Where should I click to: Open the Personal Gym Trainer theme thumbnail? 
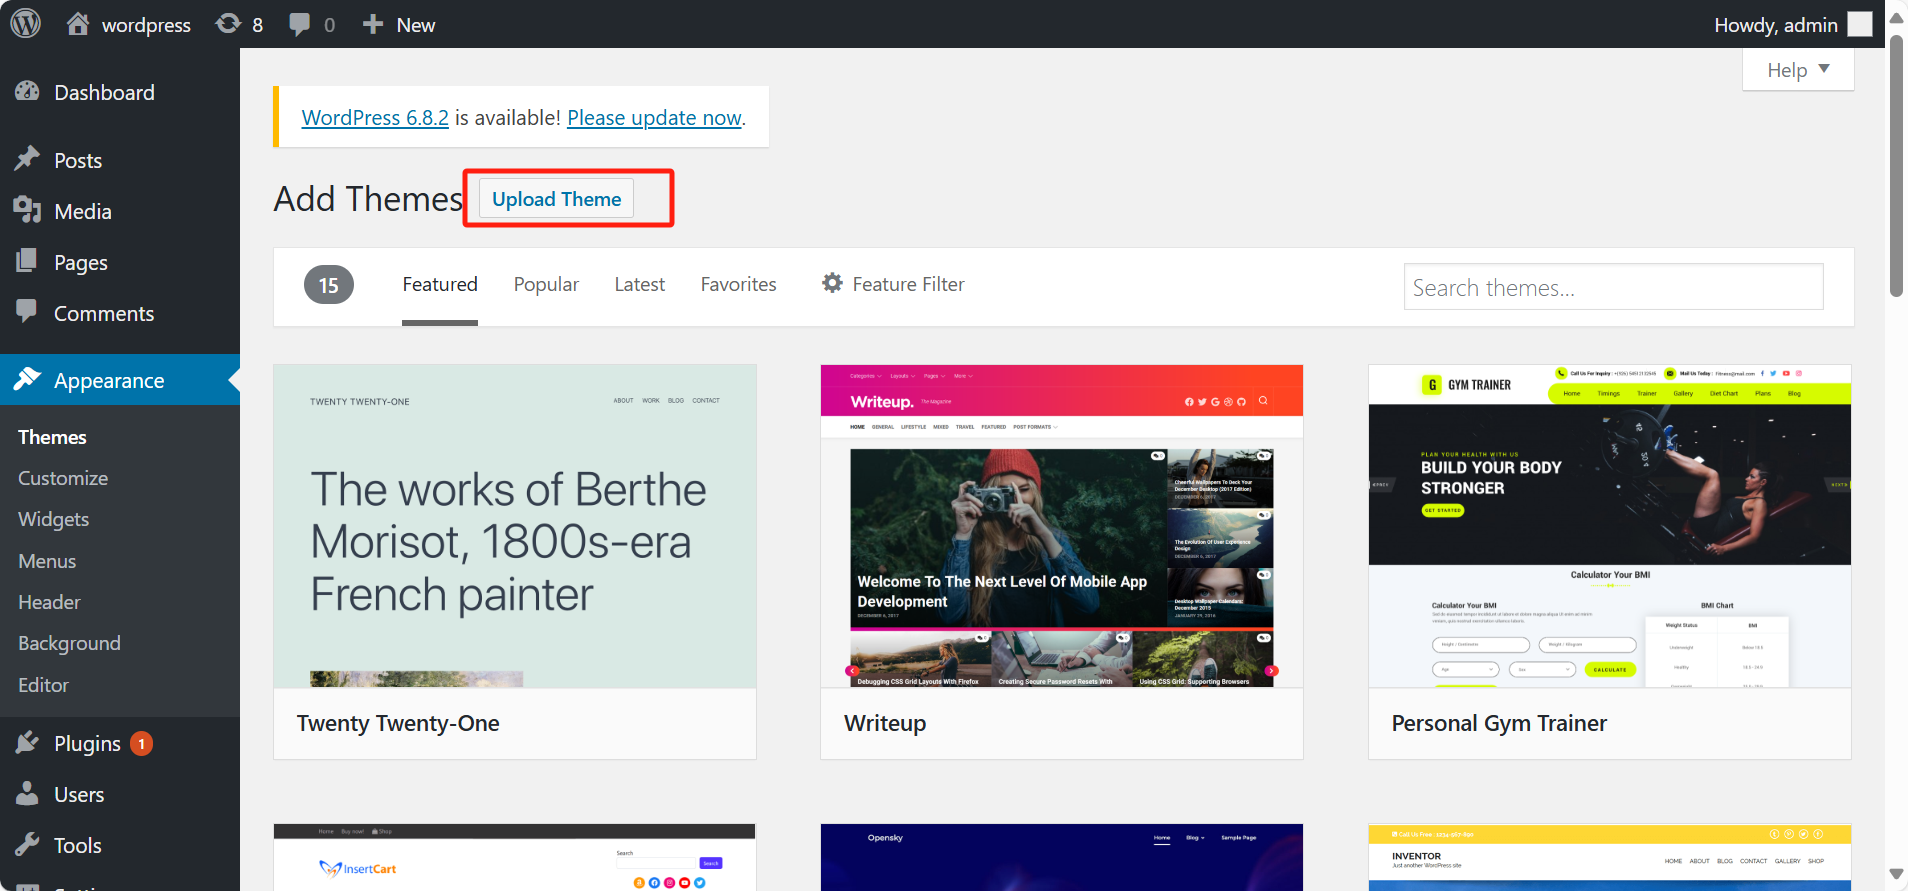click(x=1610, y=526)
